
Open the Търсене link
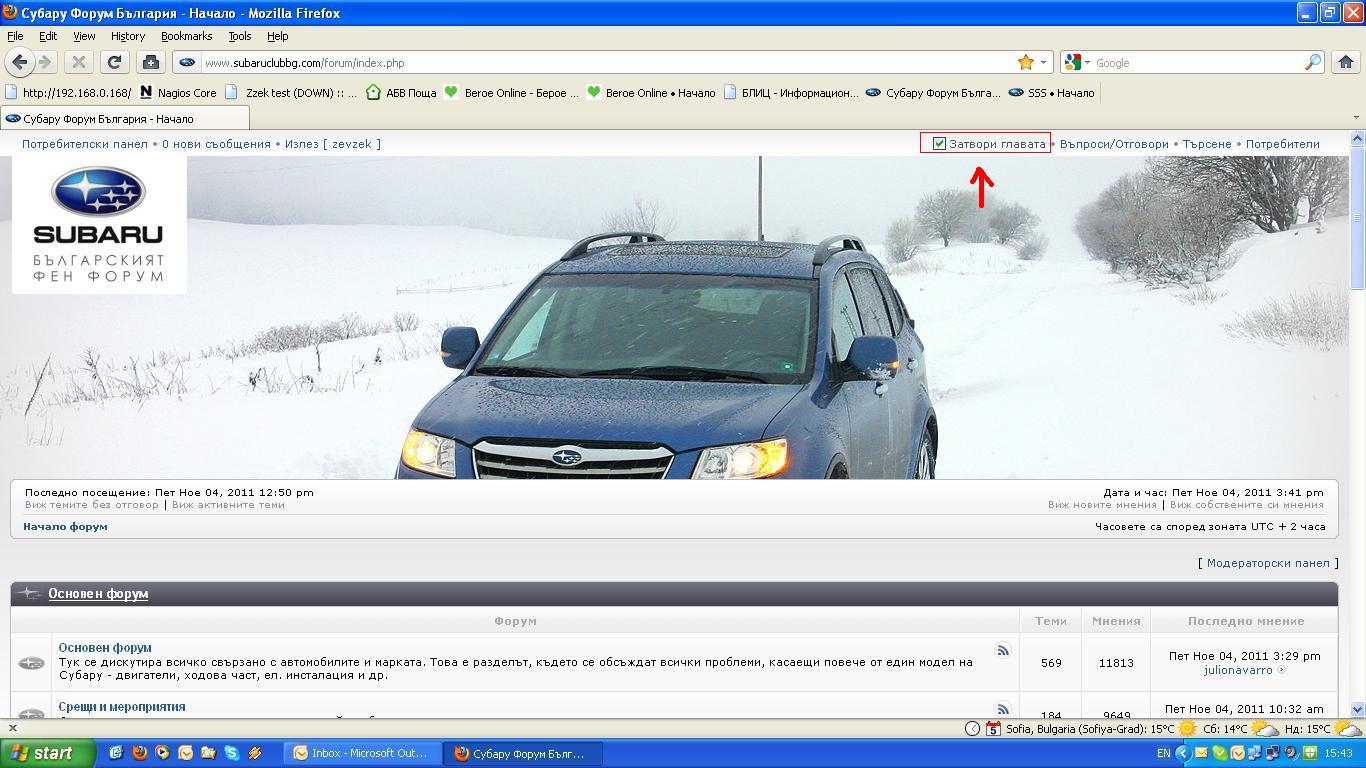[x=1207, y=144]
